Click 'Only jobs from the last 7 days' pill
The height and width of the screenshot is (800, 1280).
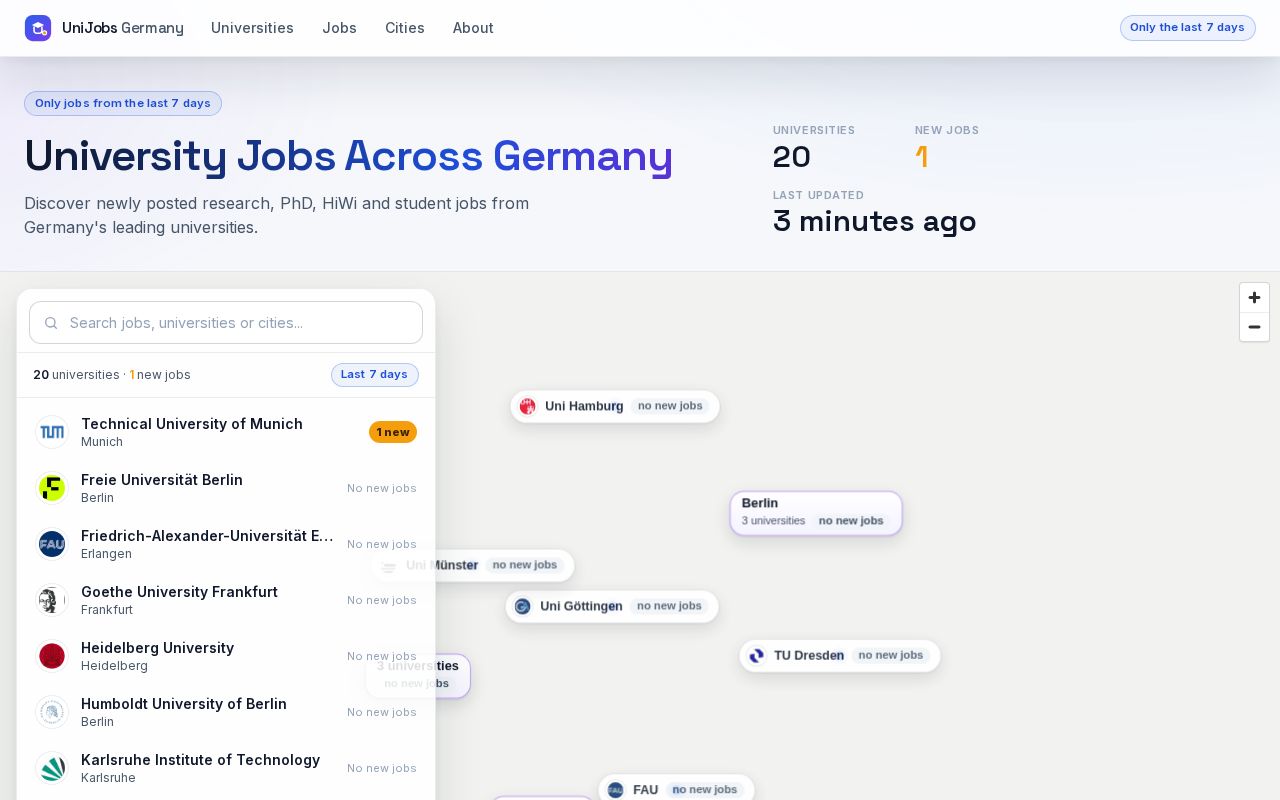point(123,103)
